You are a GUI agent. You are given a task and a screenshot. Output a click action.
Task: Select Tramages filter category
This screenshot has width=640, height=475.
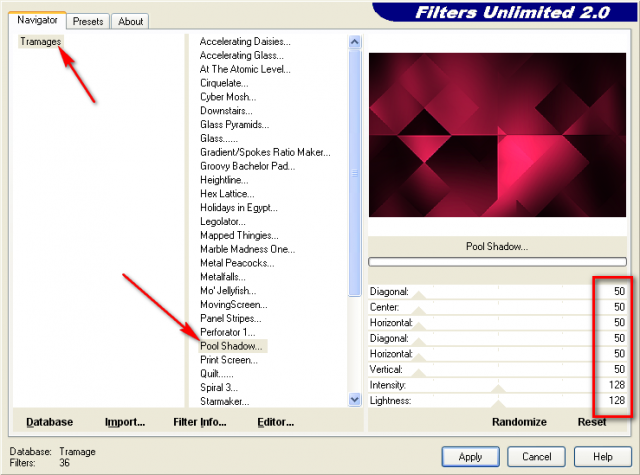41,41
